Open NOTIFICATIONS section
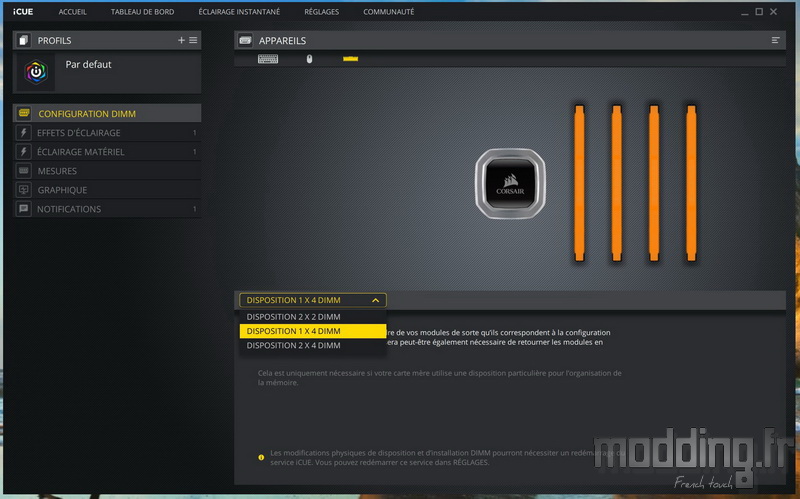Screen dimensions: 800x499 pos(107,209)
